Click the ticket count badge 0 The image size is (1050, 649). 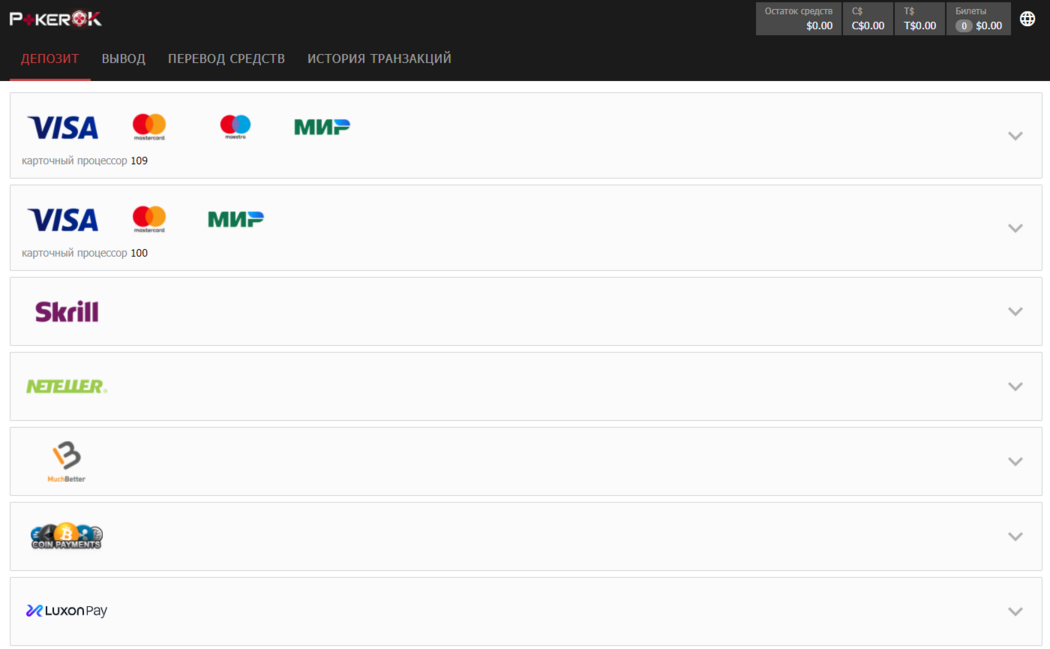tap(964, 26)
